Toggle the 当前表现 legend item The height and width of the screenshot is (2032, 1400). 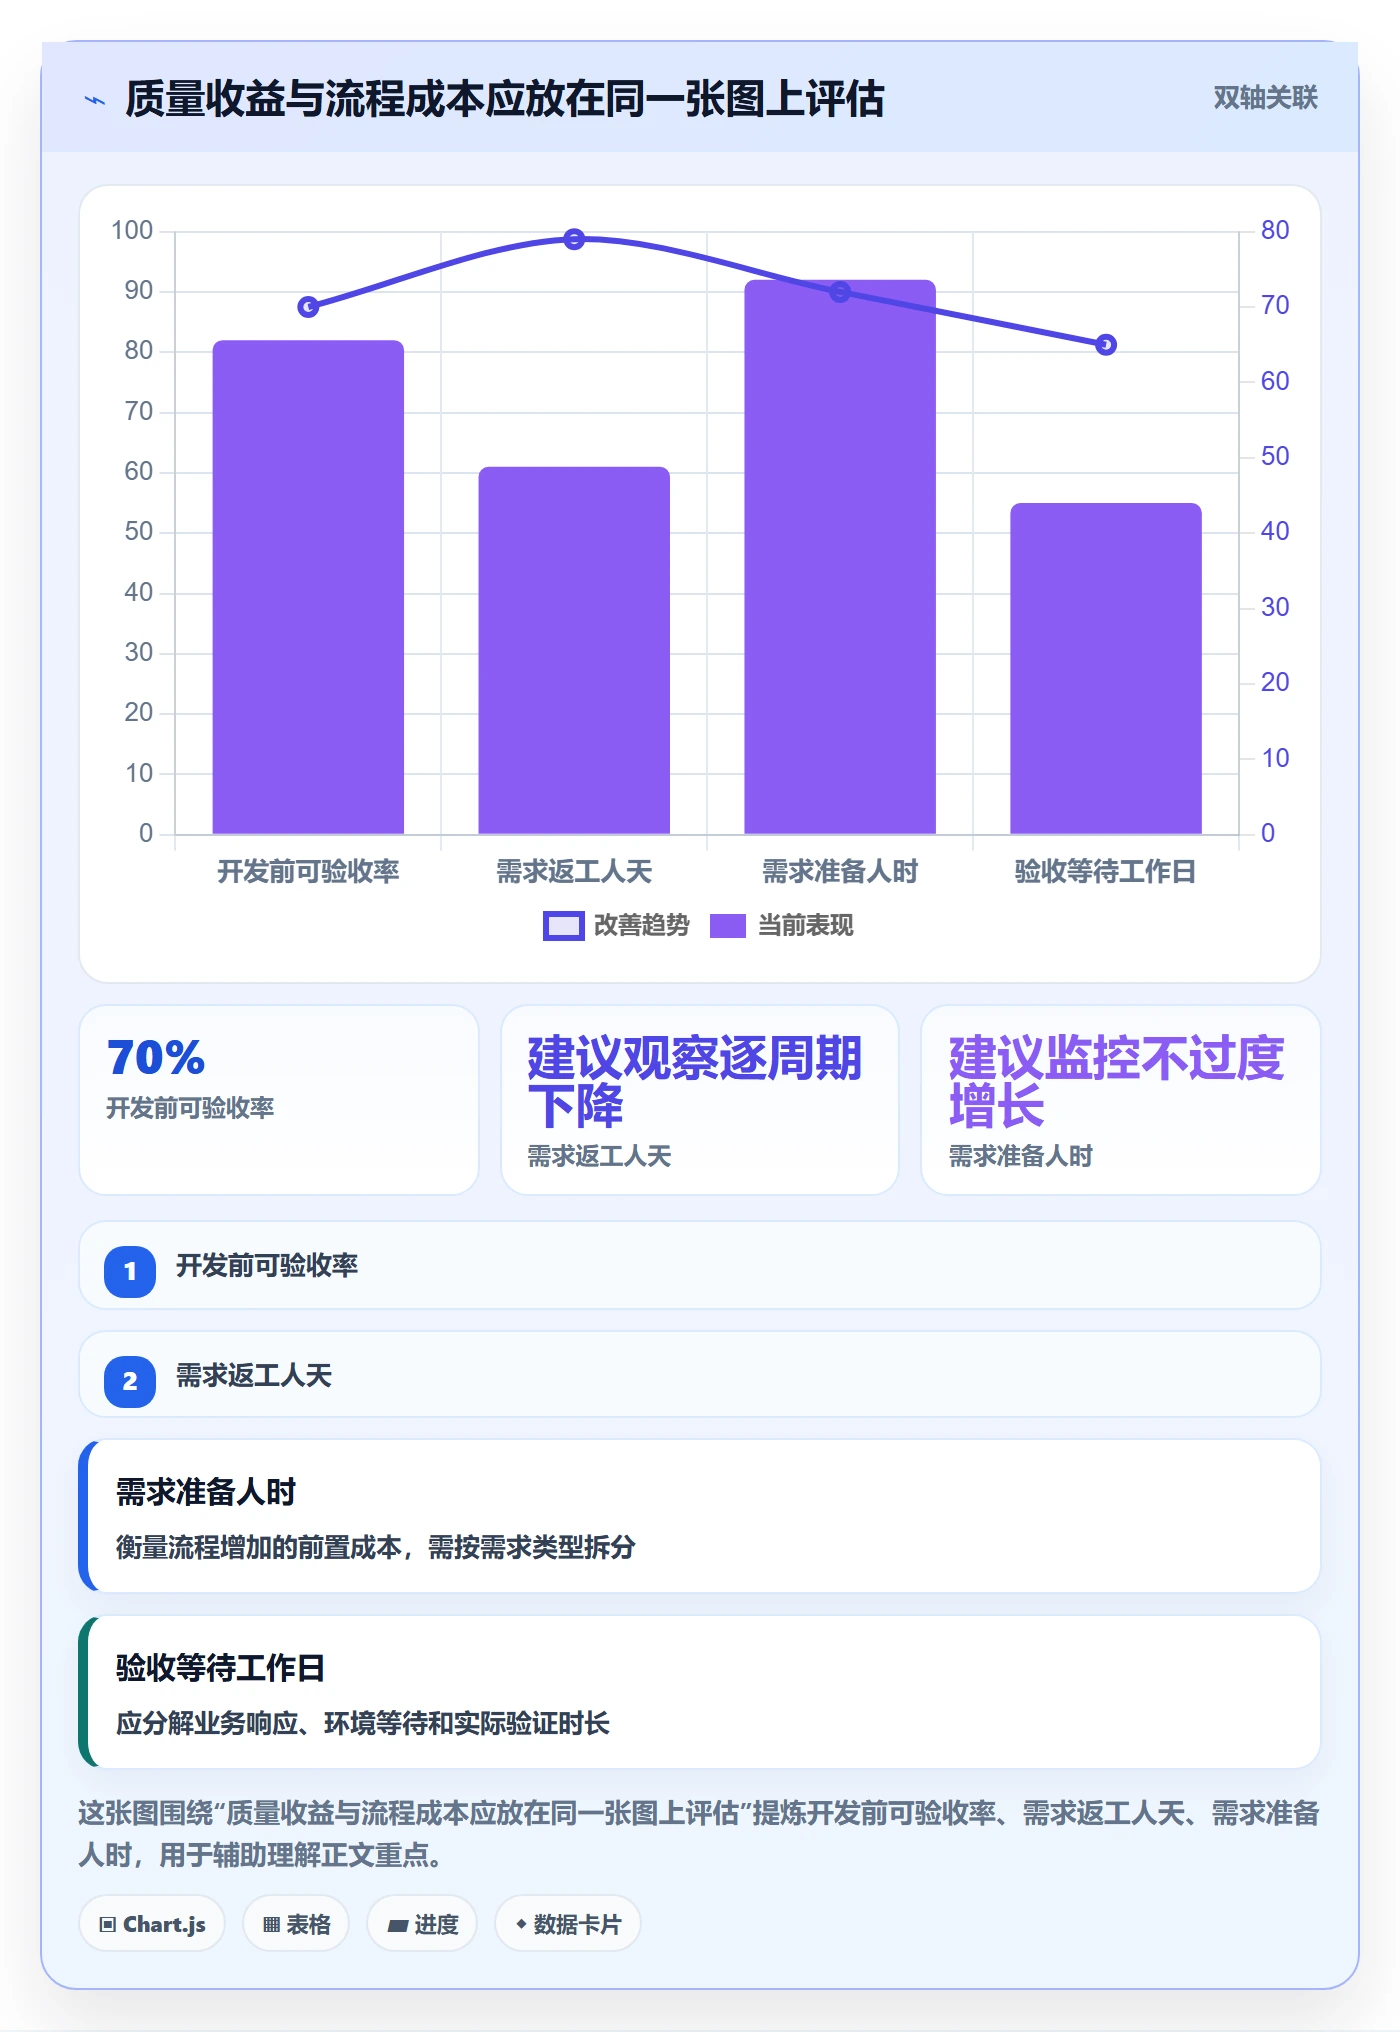click(x=781, y=926)
